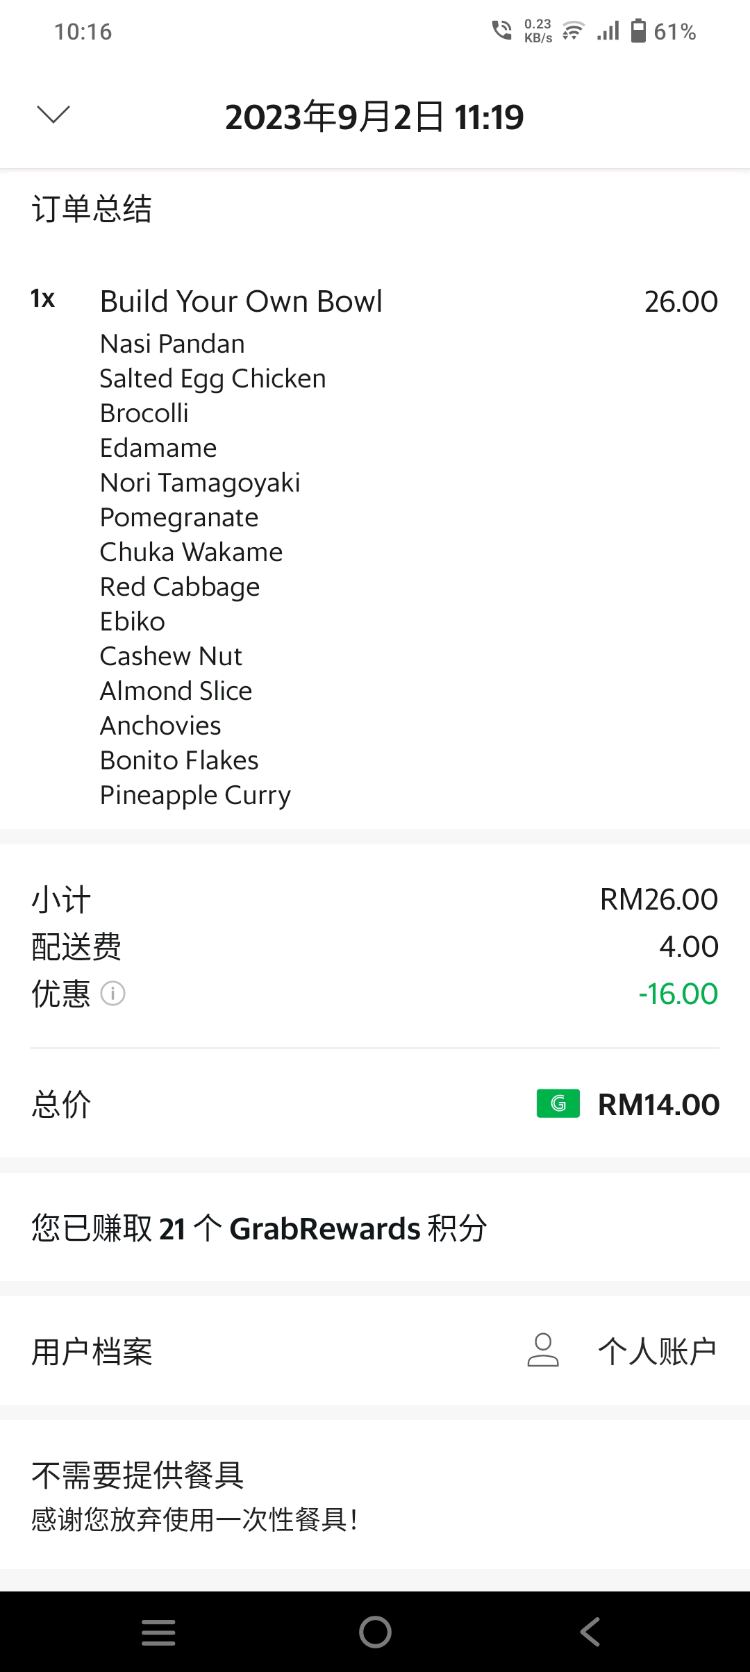
Task: Collapse order details with the top chevron
Action: coord(53,115)
